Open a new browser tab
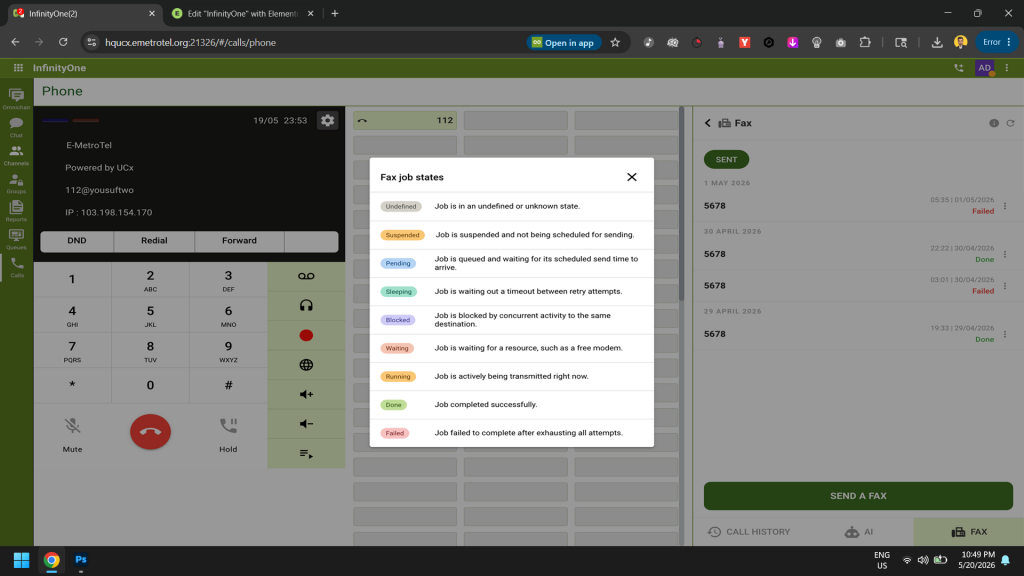1024x576 pixels. (x=335, y=14)
